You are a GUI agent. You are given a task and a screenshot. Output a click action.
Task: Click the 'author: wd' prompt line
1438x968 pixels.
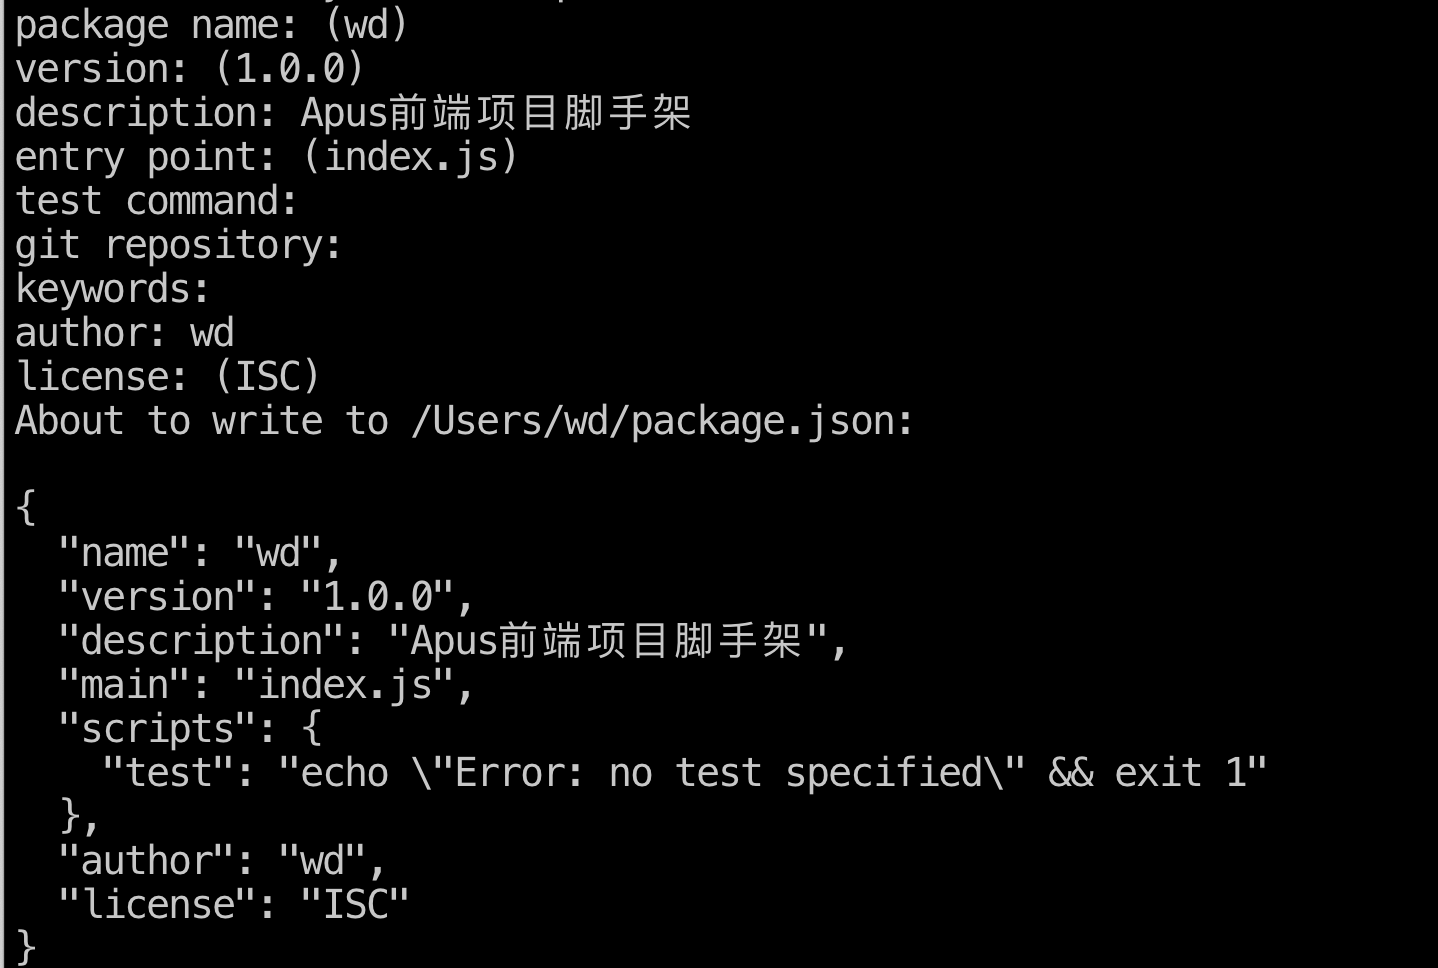[124, 333]
